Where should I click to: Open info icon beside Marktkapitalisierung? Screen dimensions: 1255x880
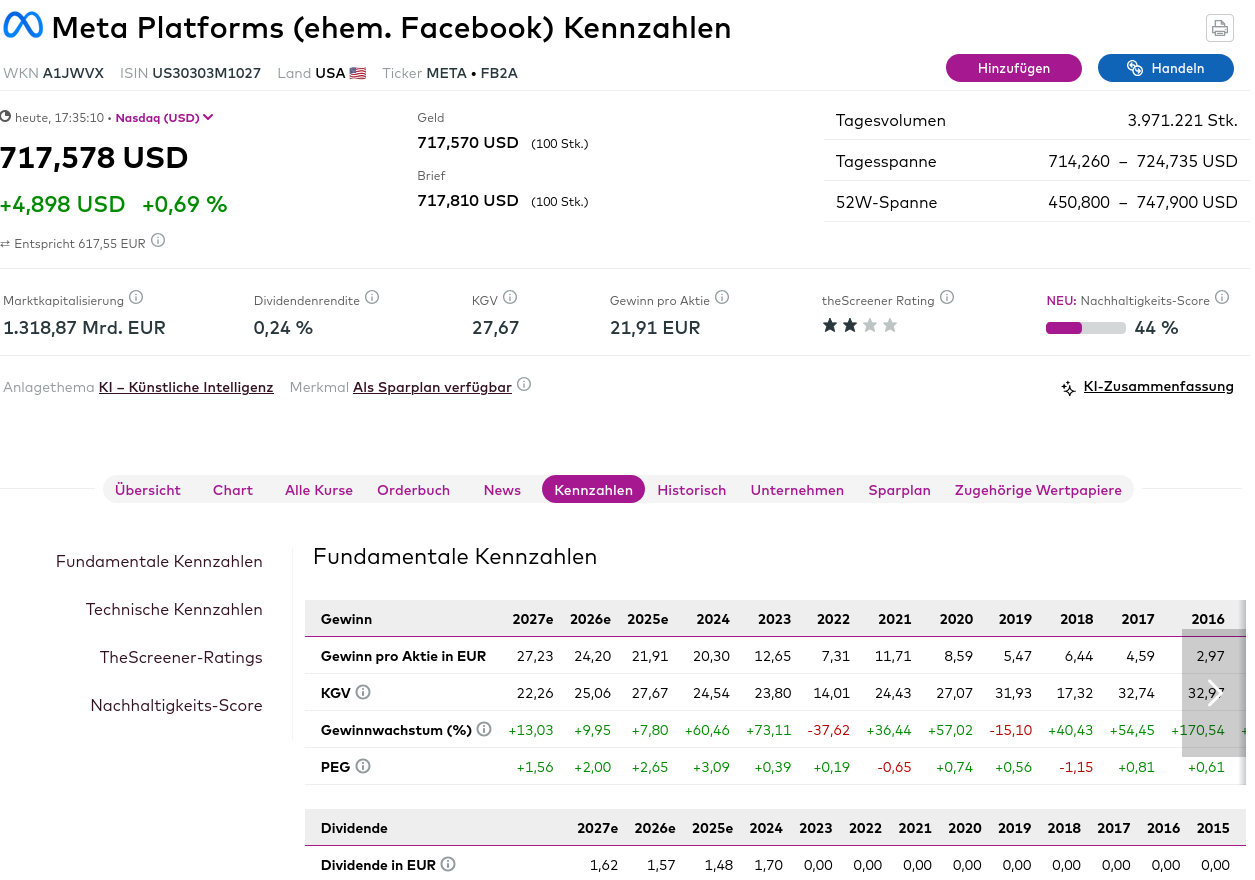pyautogui.click(x=136, y=298)
